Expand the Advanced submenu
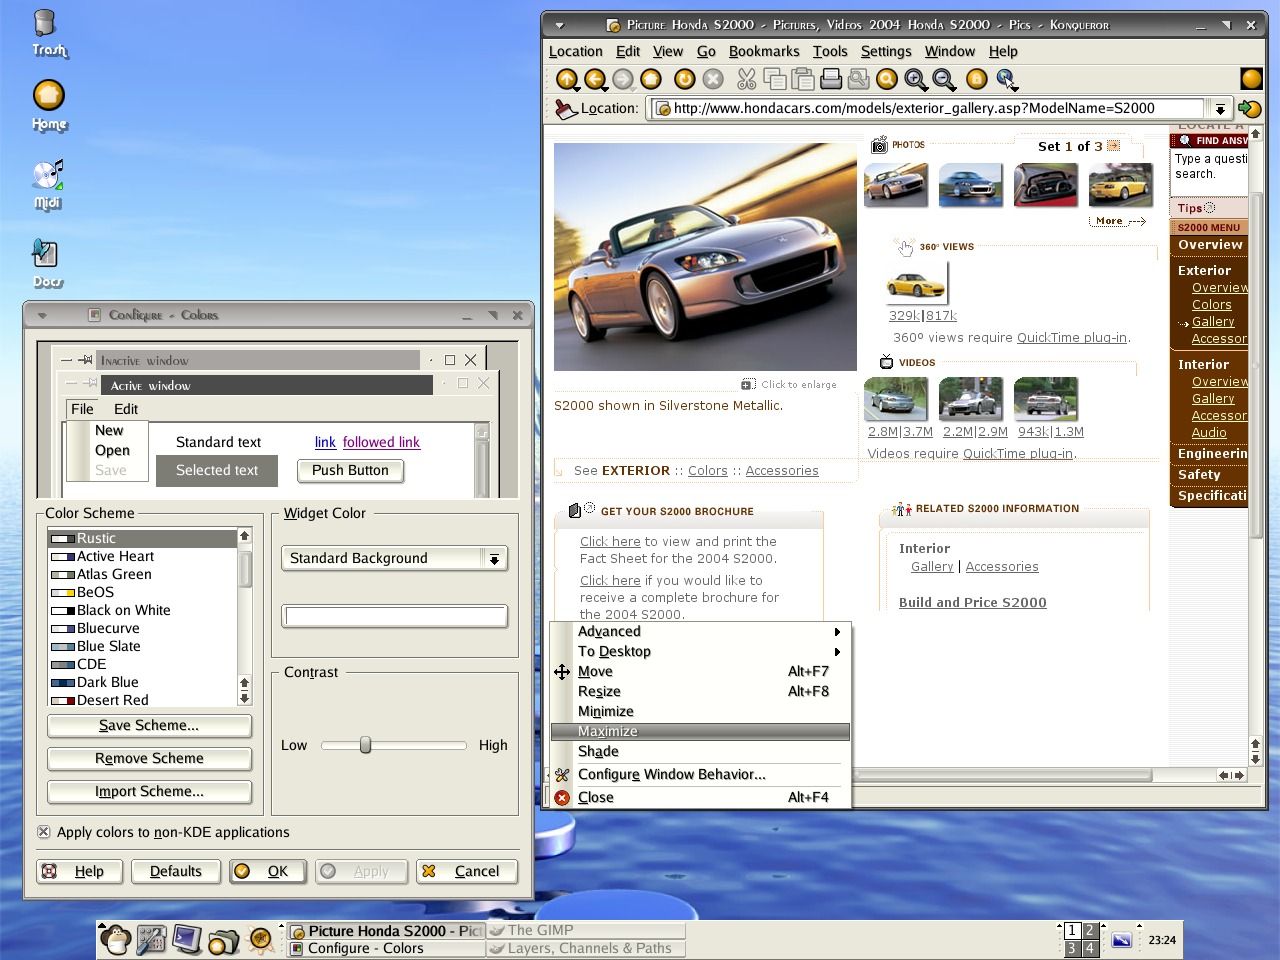 point(700,631)
